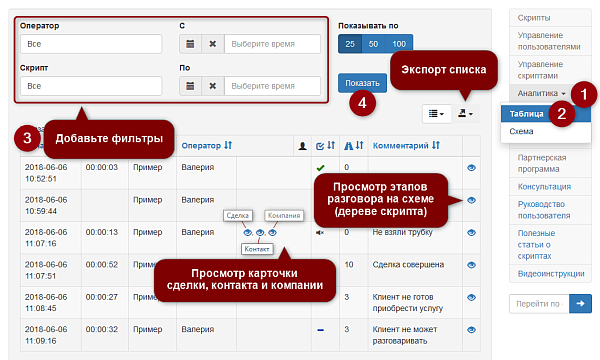Show 50 rows per page
This screenshot has width=600, height=360.
pyautogui.click(x=373, y=44)
